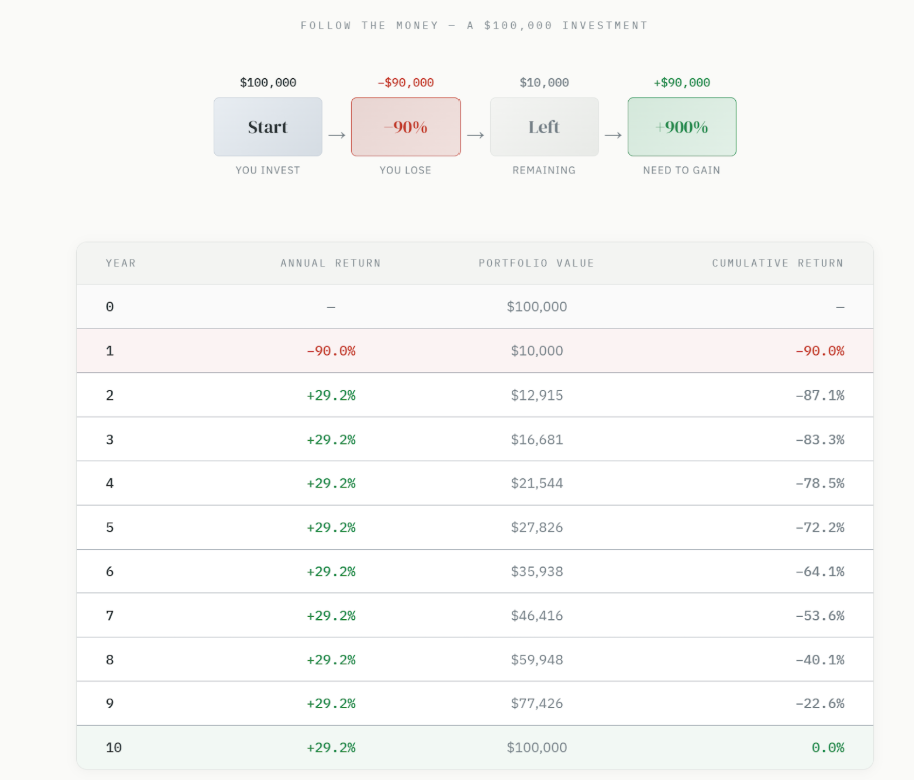Image resolution: width=914 pixels, height=780 pixels.
Task: Click arrow between Start and −90% boxes
Action: [337, 135]
